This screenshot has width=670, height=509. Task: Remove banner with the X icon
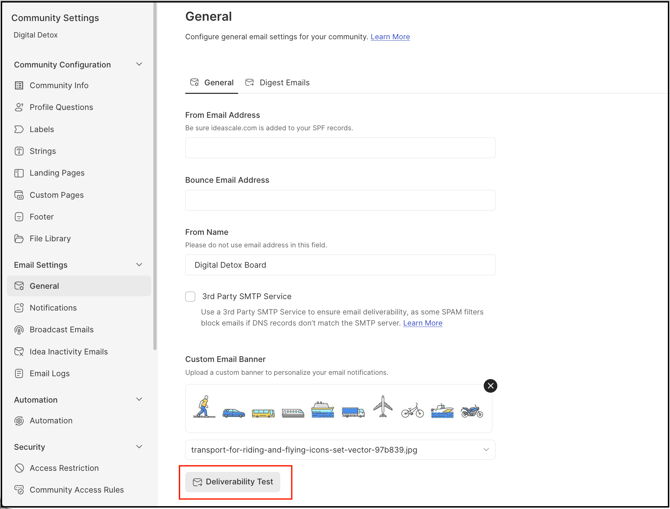(x=490, y=386)
